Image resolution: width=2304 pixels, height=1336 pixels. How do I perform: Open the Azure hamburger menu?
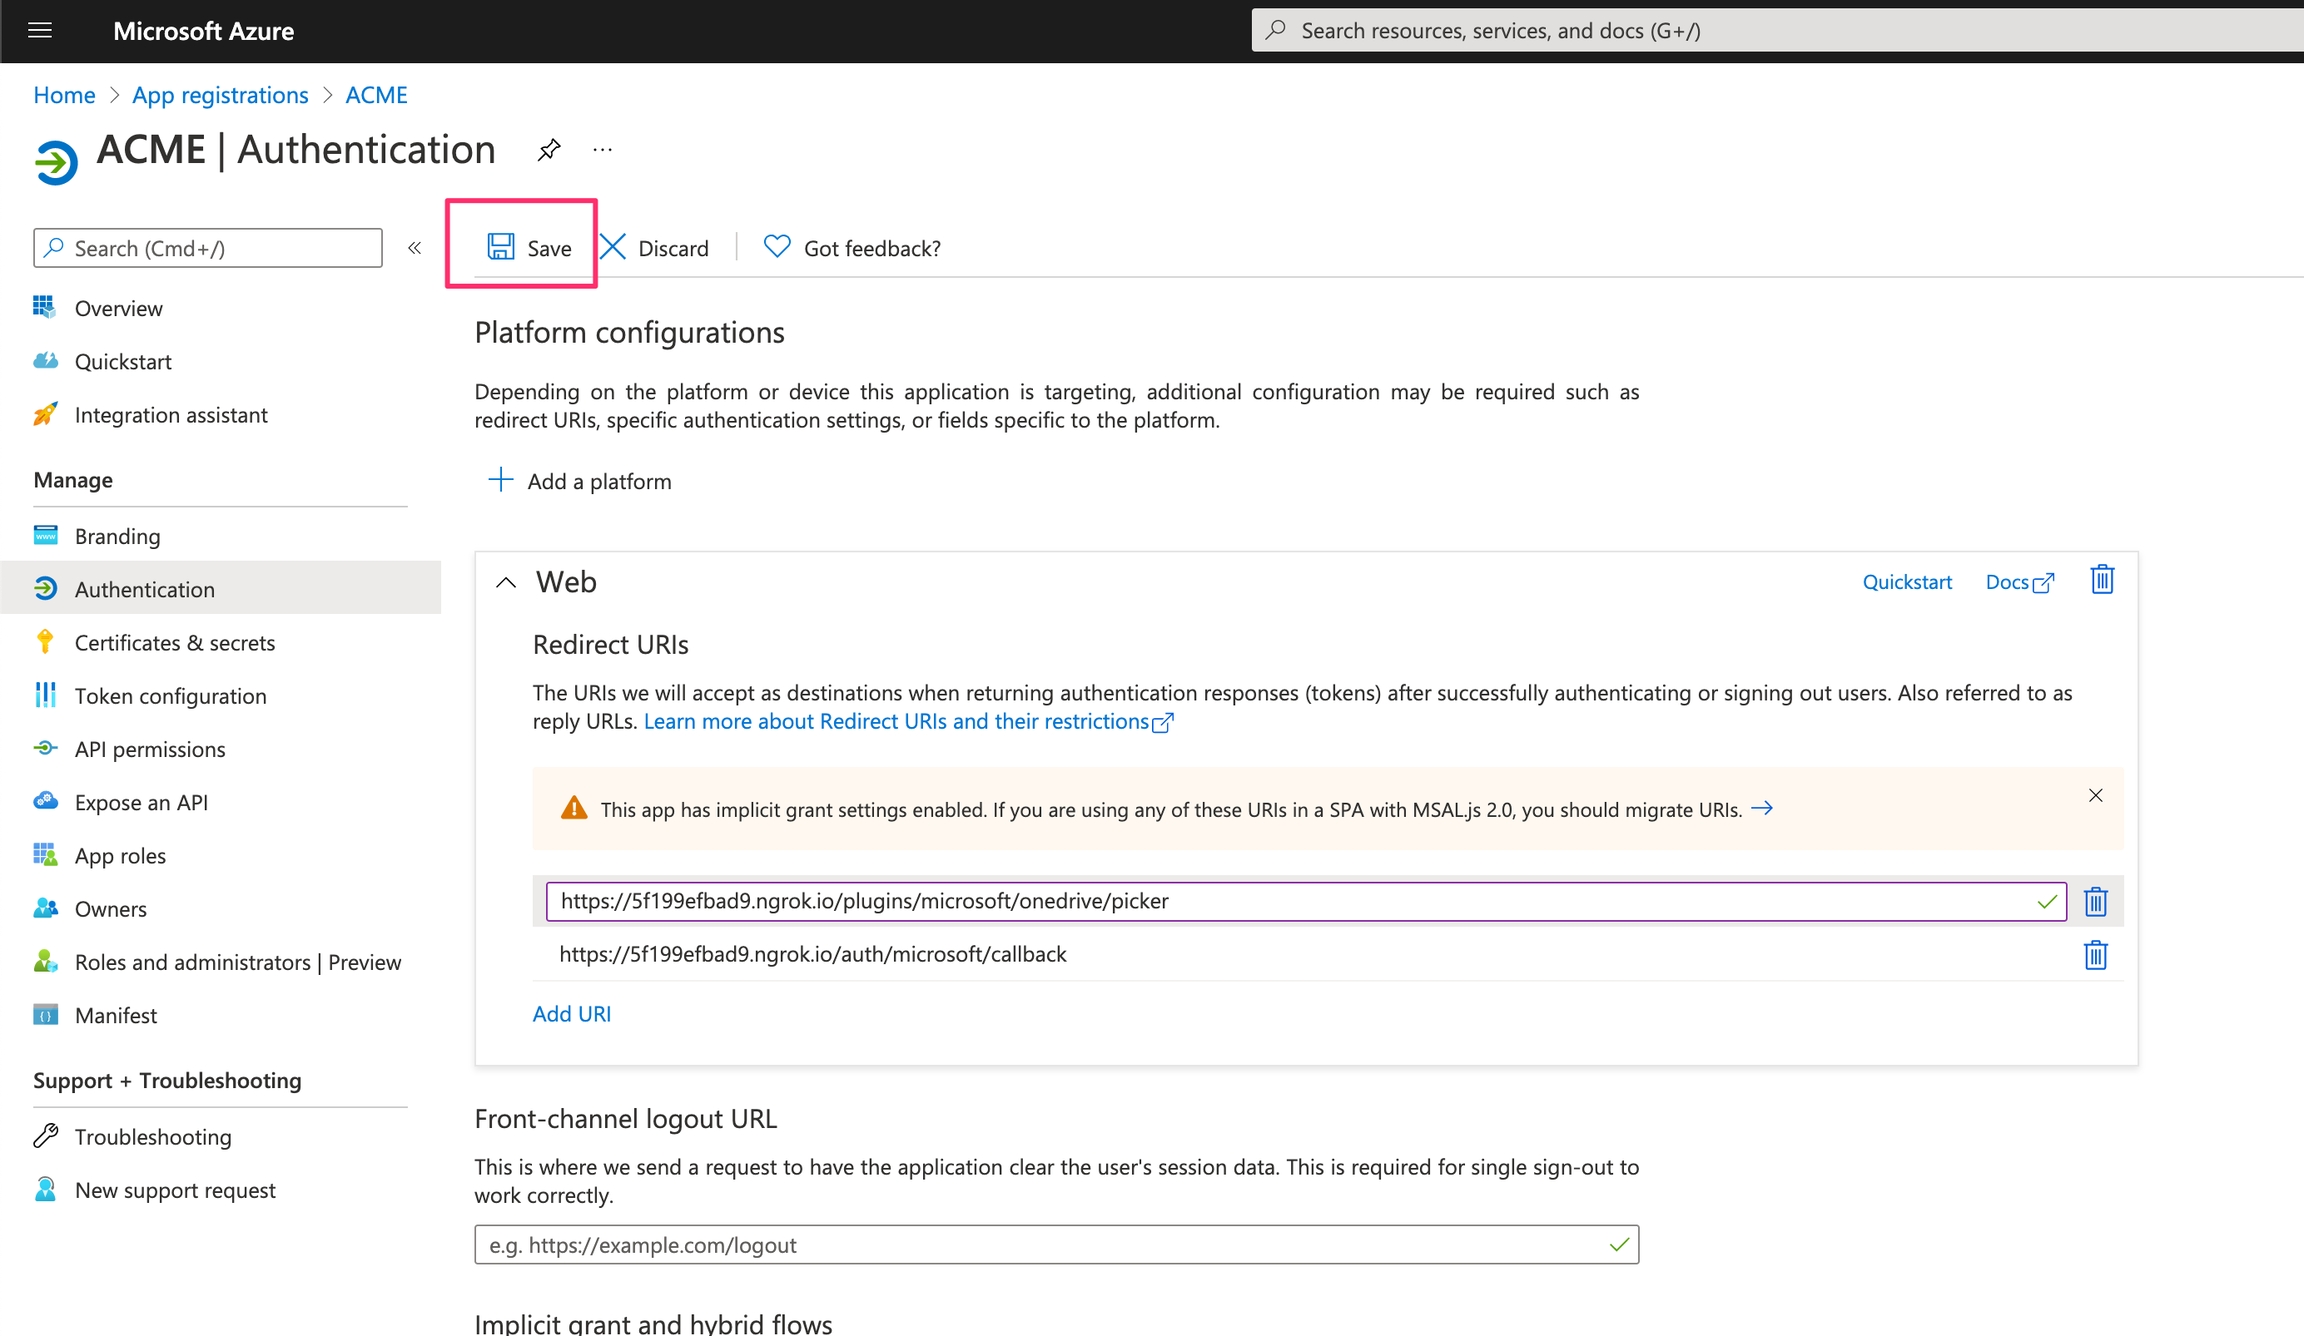(40, 30)
